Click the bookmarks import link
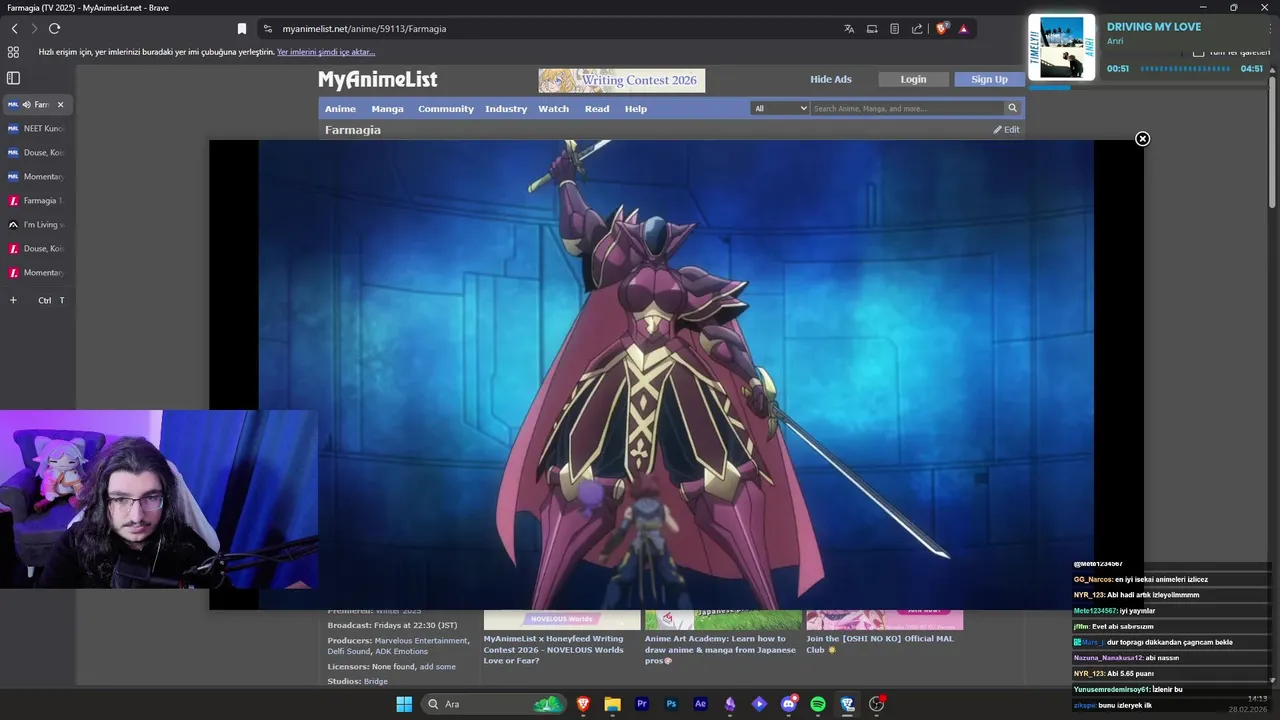The width and height of the screenshot is (1280, 720). click(326, 52)
